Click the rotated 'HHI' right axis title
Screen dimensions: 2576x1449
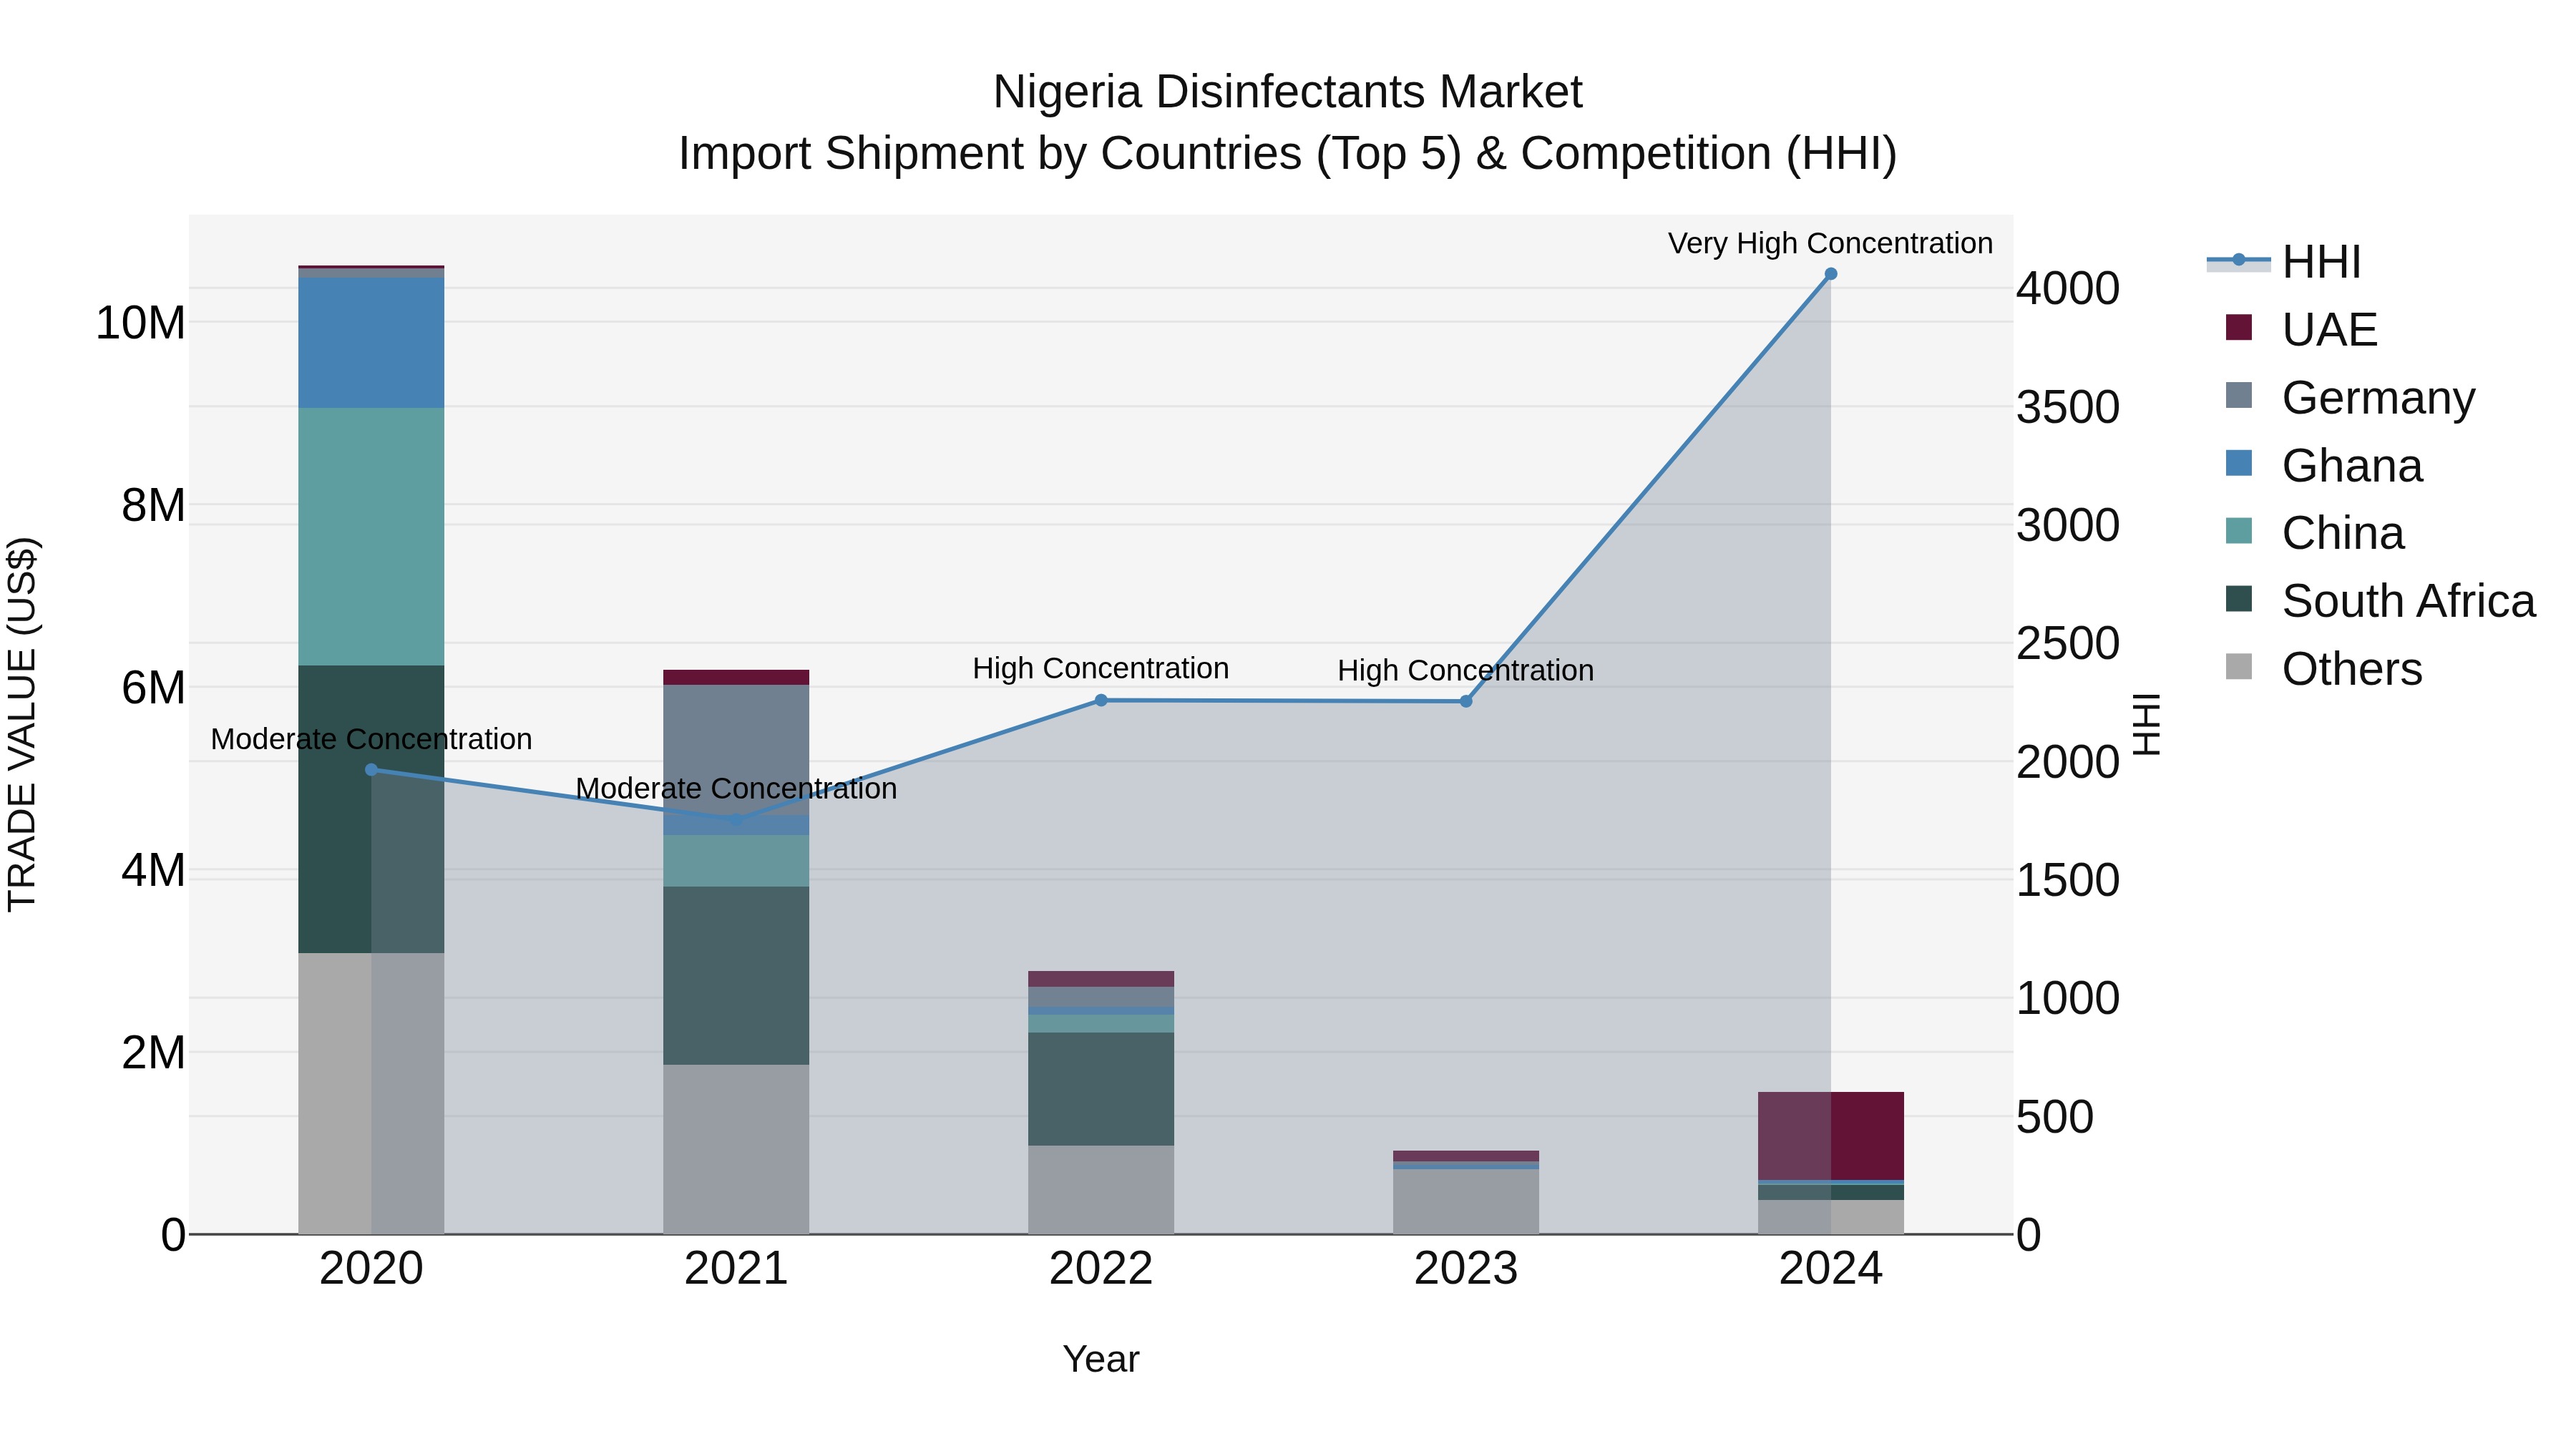pos(2147,724)
